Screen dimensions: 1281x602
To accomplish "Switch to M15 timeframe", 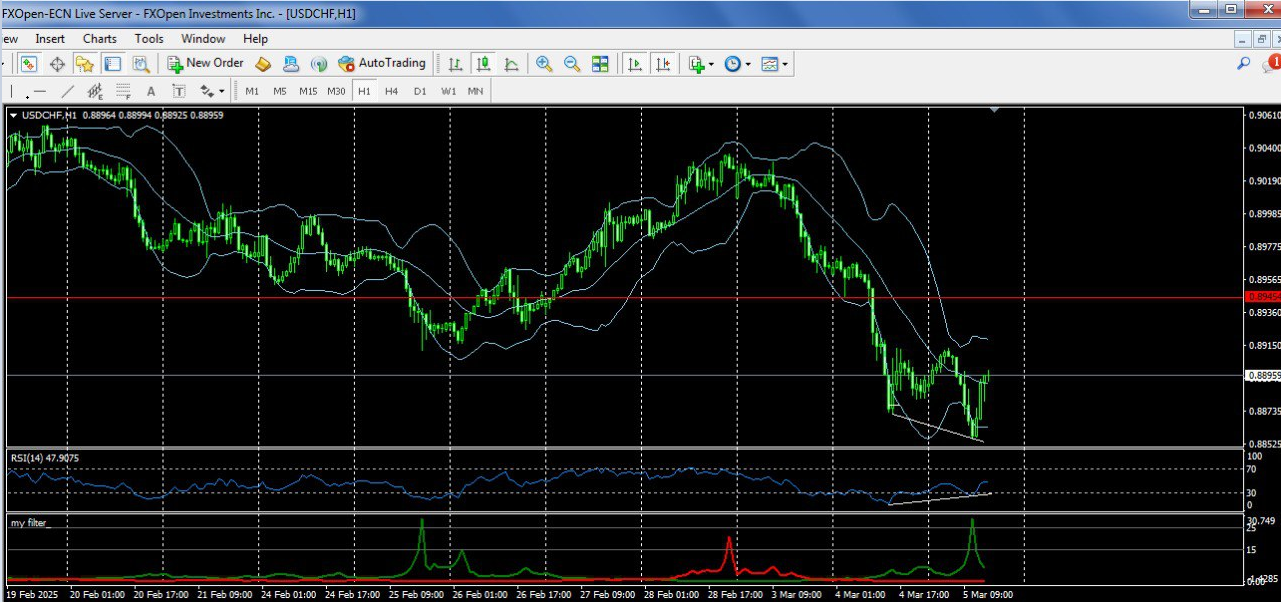I will coord(308,91).
